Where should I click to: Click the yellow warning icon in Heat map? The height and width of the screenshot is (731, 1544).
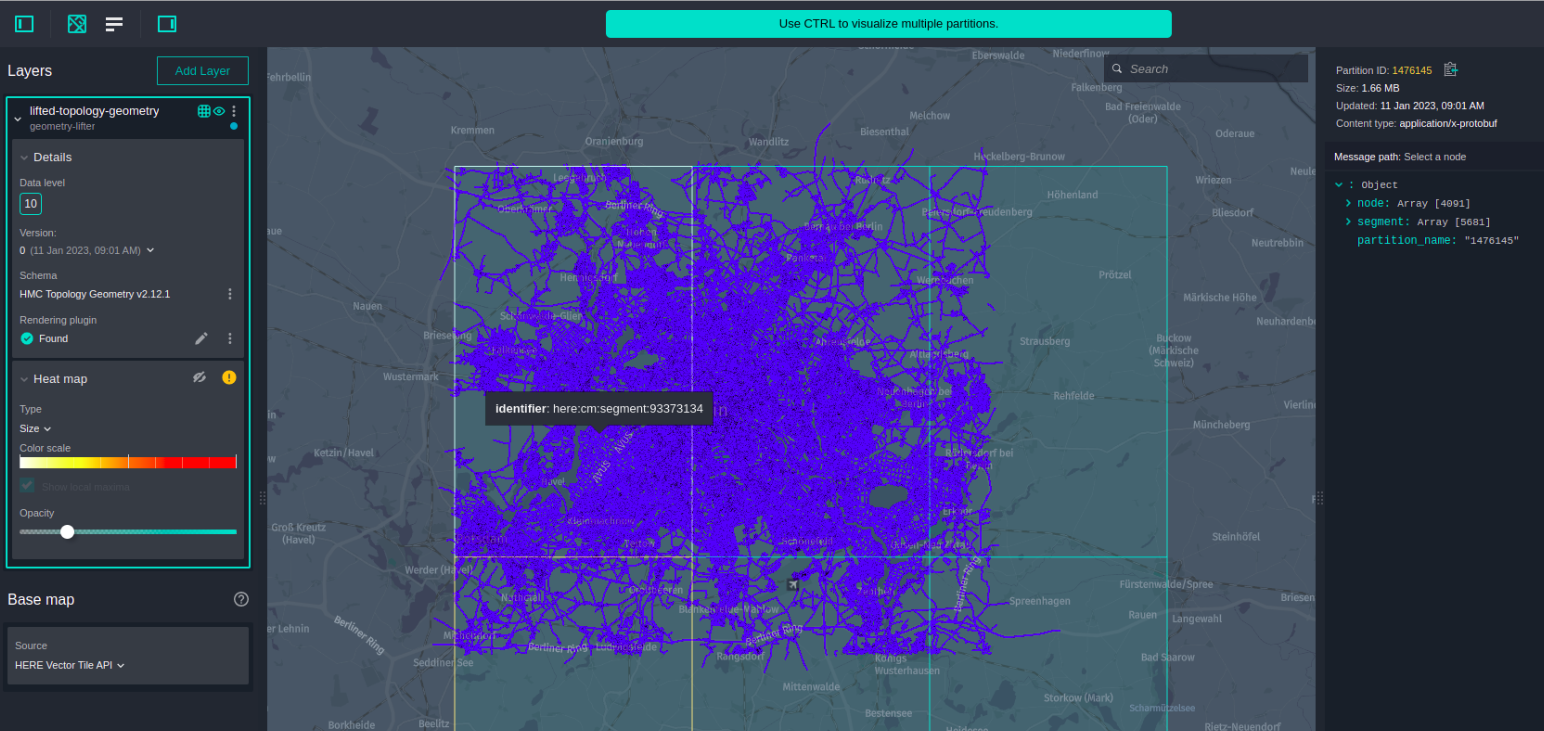(229, 377)
